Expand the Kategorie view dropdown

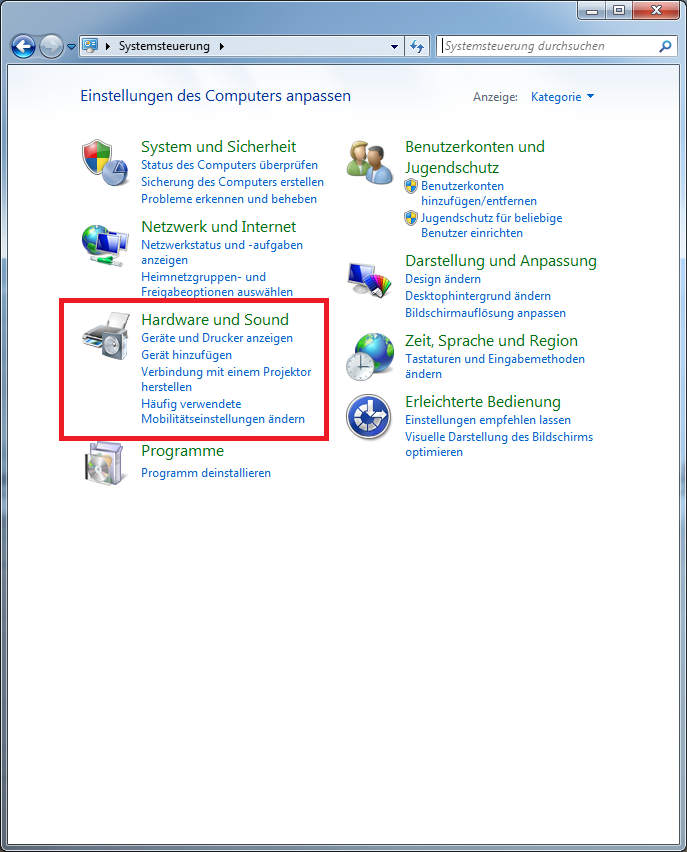(562, 97)
